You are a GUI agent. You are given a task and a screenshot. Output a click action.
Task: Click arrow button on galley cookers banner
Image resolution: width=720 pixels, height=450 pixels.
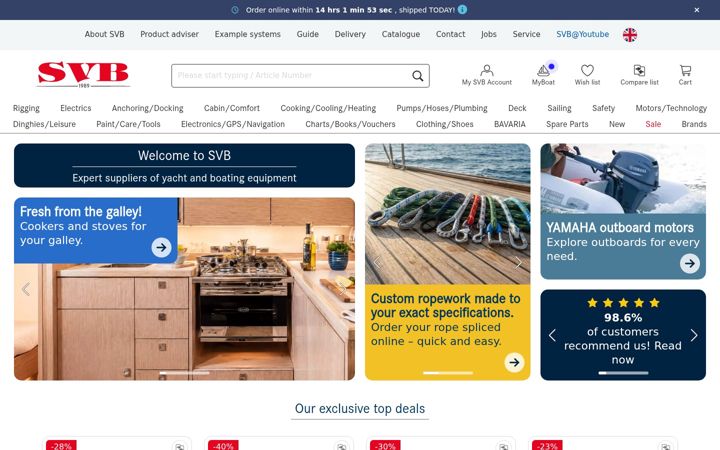[161, 247]
